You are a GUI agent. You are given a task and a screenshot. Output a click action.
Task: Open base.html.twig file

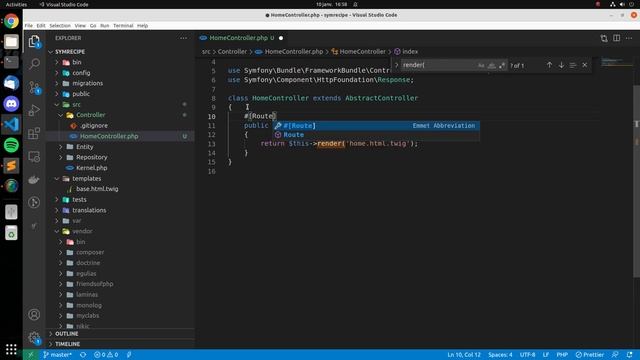pyautogui.click(x=120, y=189)
